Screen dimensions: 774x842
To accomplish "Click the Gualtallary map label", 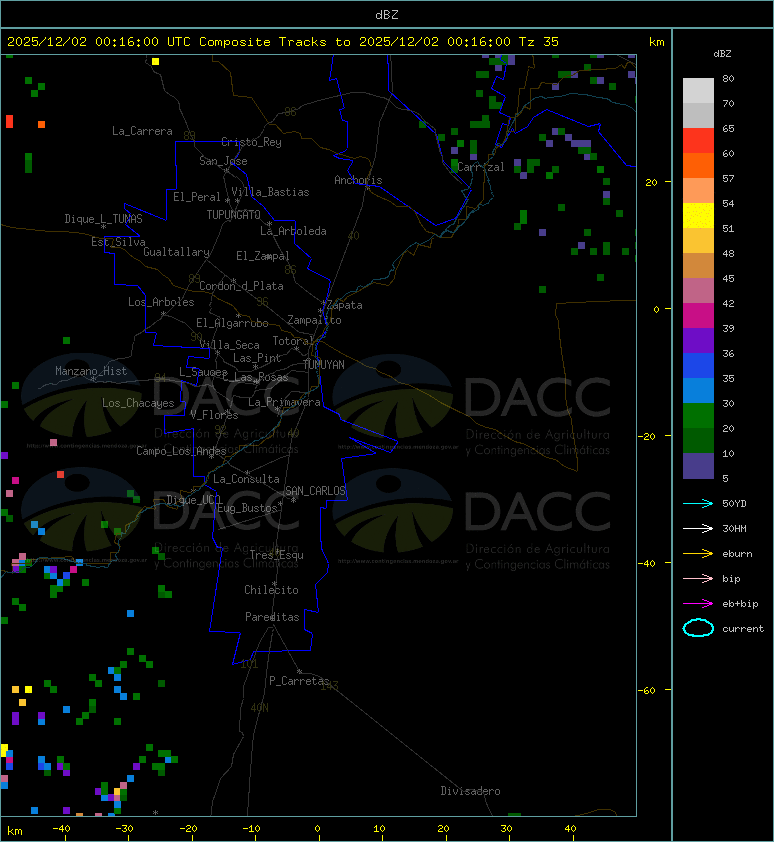I will (176, 252).
